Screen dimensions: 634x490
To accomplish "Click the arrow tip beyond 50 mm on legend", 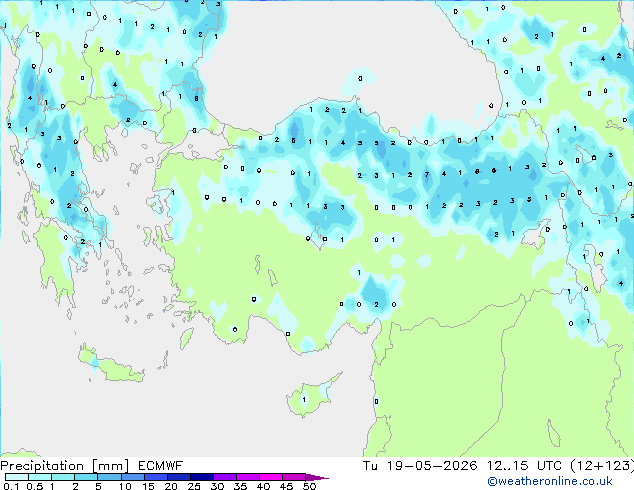I will click(x=317, y=477).
